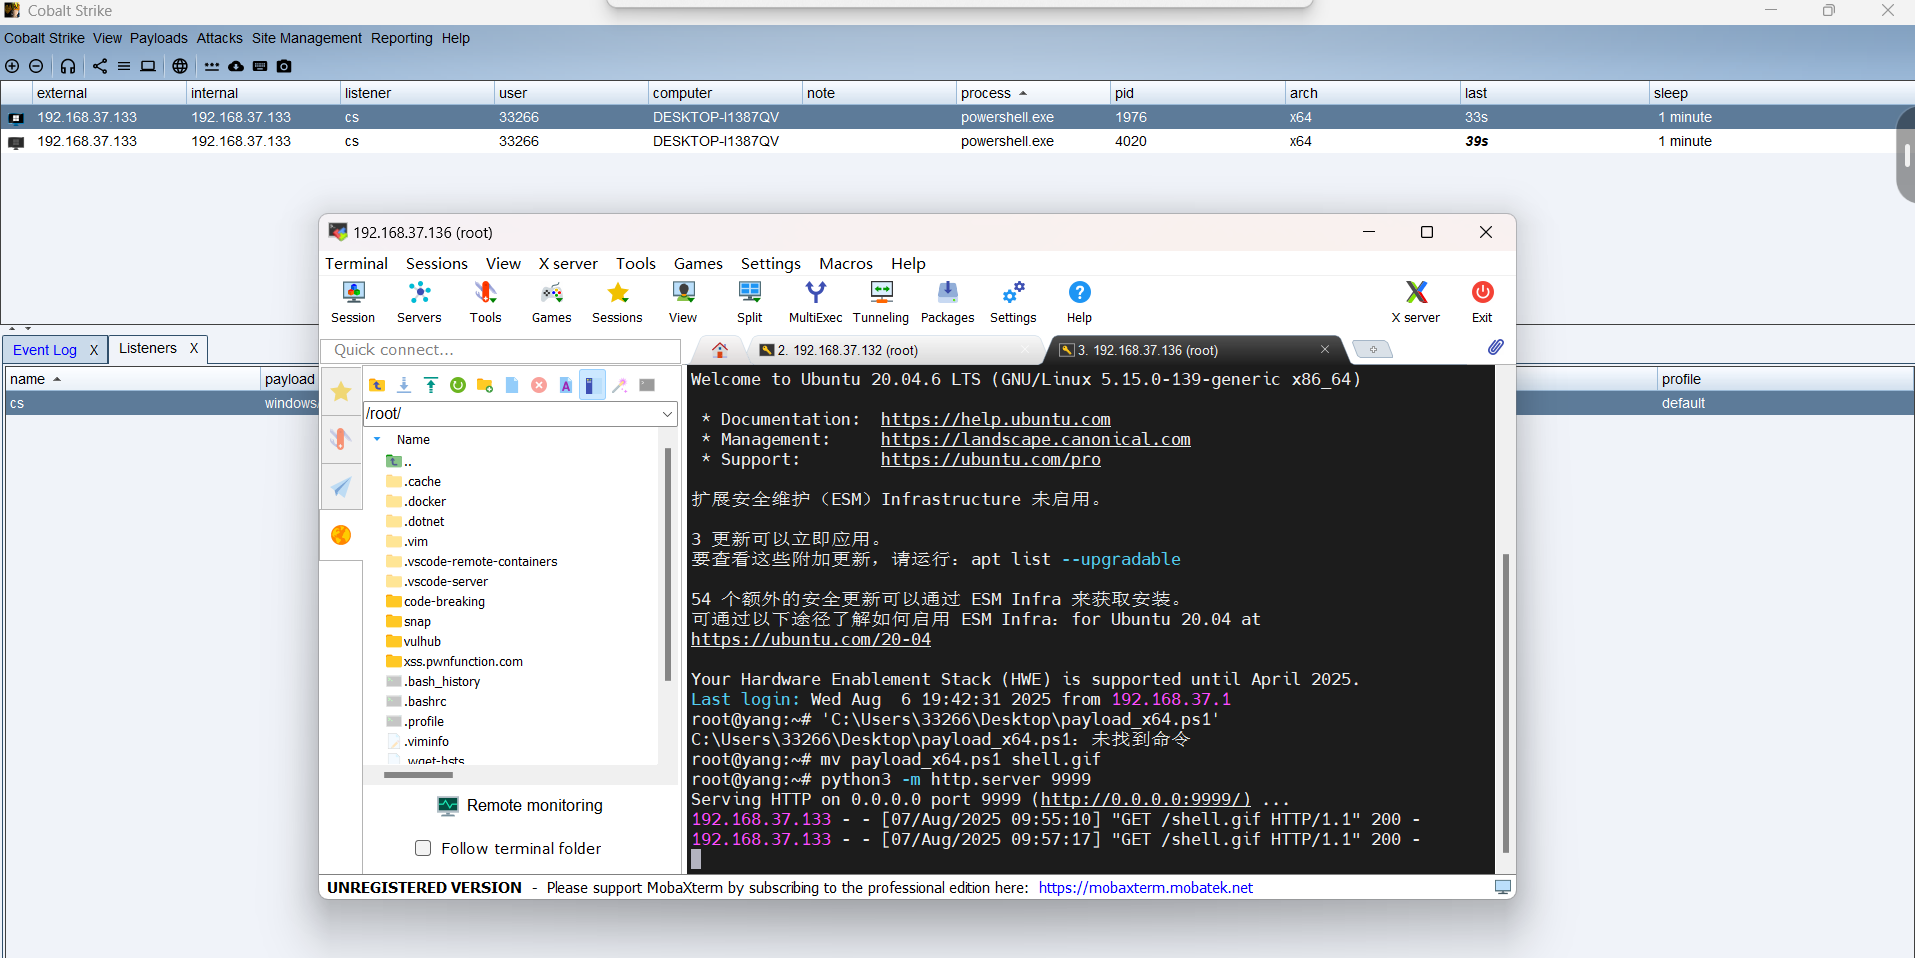This screenshot has width=1915, height=958.
Task: Click the file list horizontal scrollbar
Action: 418,775
